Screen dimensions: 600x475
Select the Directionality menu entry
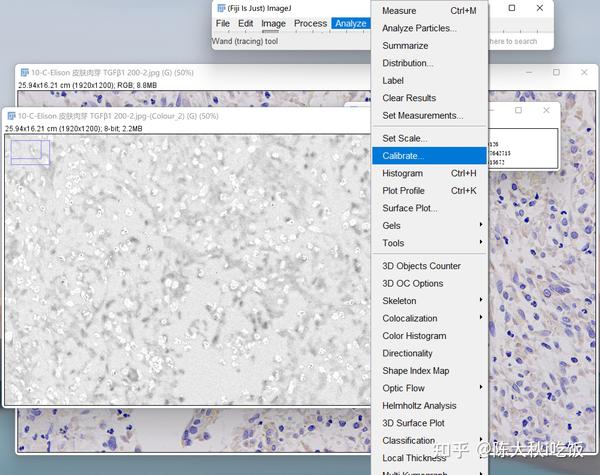[x=429, y=353]
